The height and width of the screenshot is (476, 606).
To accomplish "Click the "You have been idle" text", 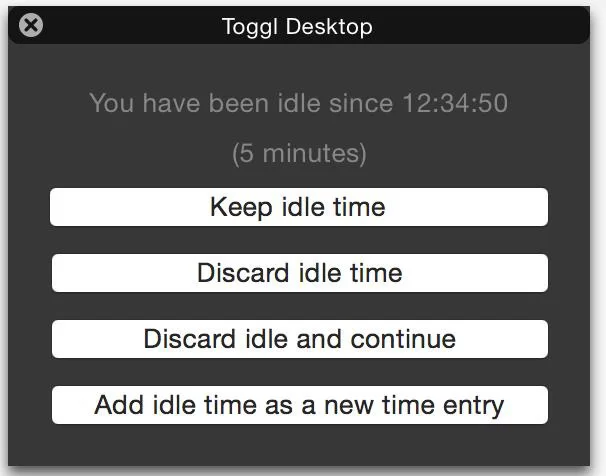I will (x=298, y=102).
